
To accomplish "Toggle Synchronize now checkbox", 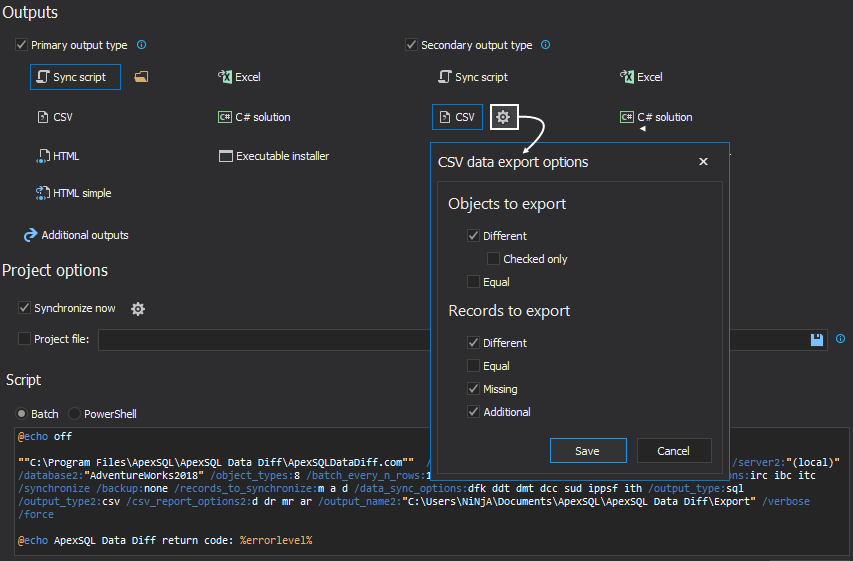I will 24,308.
